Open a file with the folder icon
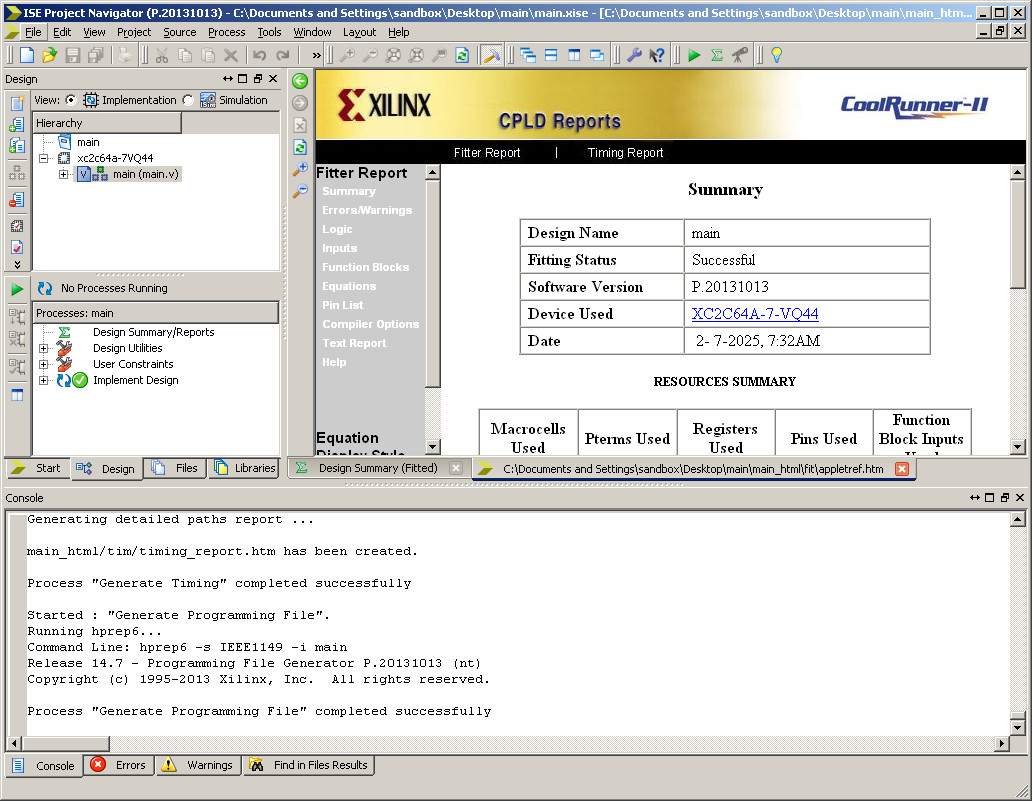This screenshot has width=1032, height=801. [x=49, y=55]
